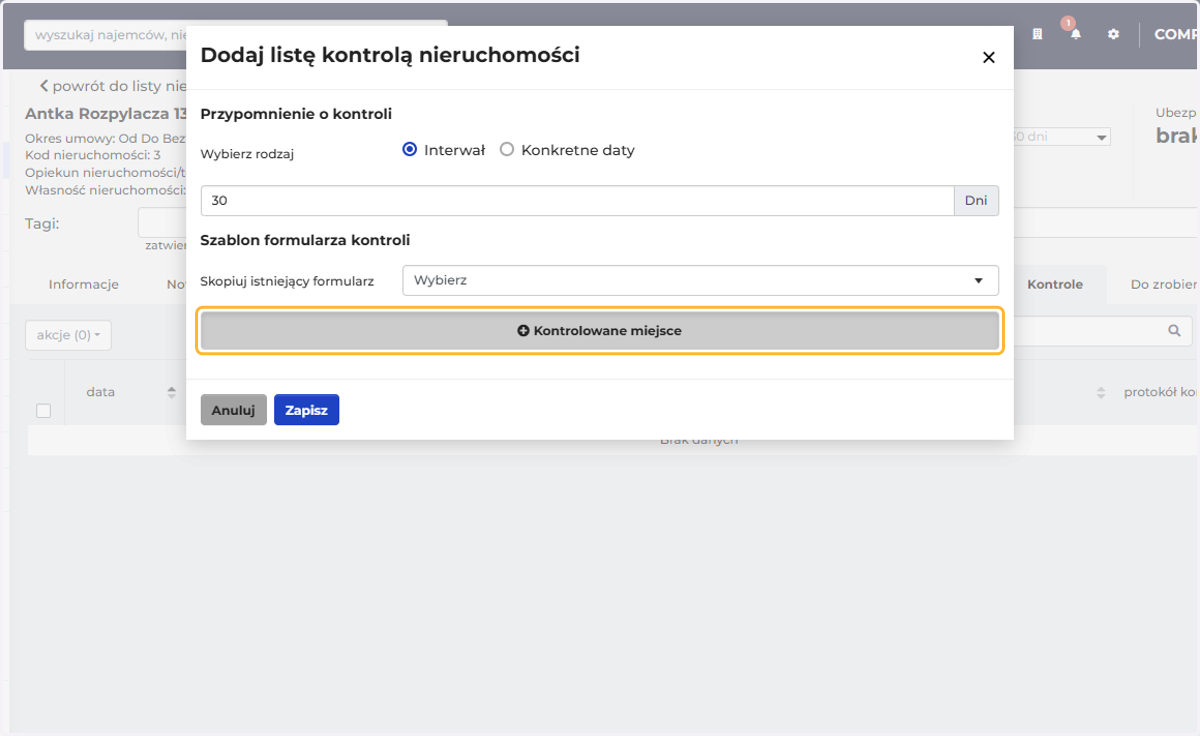Sort by the data column arrows
This screenshot has height=736, width=1200.
click(x=171, y=392)
